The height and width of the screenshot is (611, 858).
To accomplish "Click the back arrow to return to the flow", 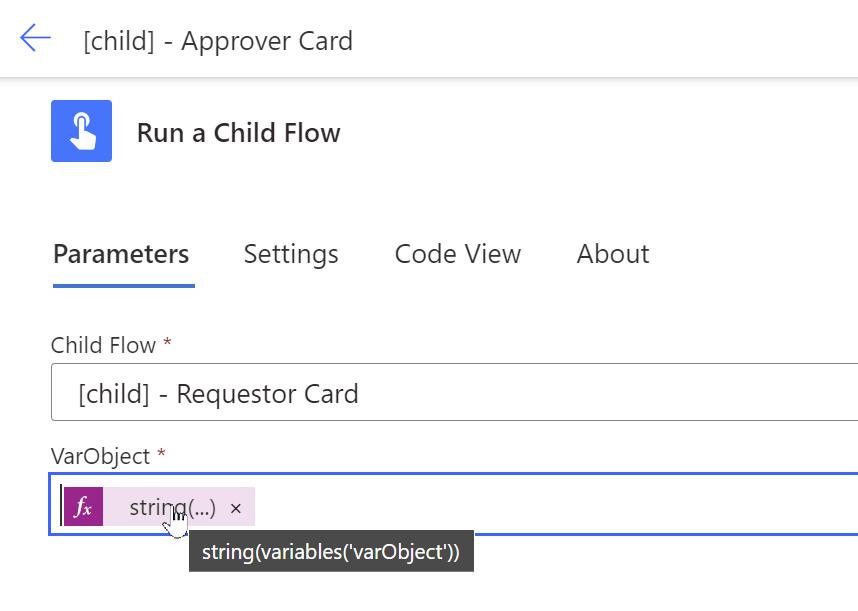I will (36, 38).
